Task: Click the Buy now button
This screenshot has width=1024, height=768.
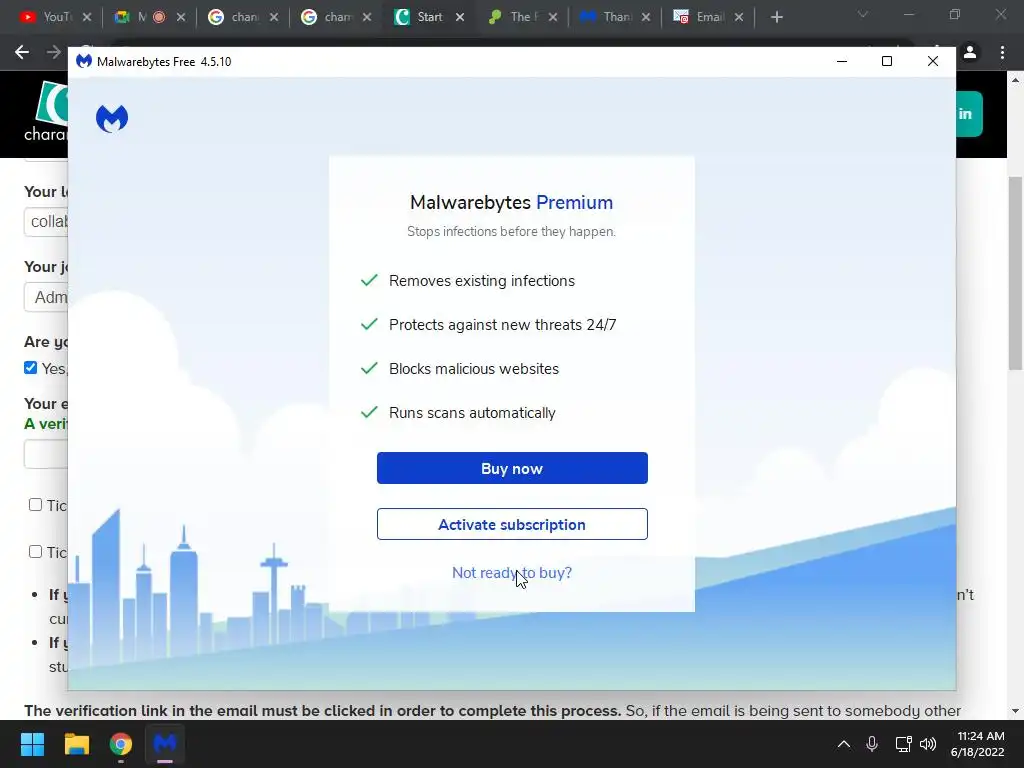Action: pos(512,468)
